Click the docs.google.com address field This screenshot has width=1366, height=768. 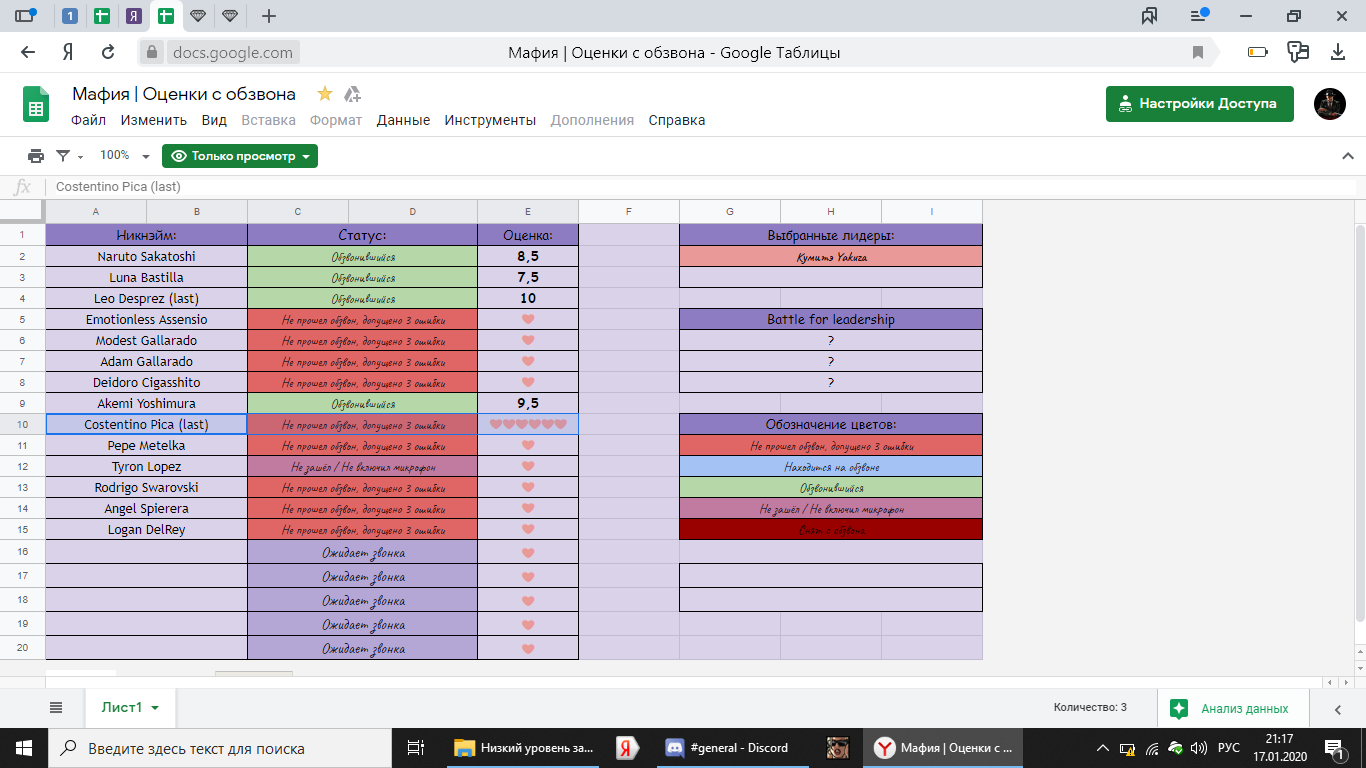click(x=231, y=52)
